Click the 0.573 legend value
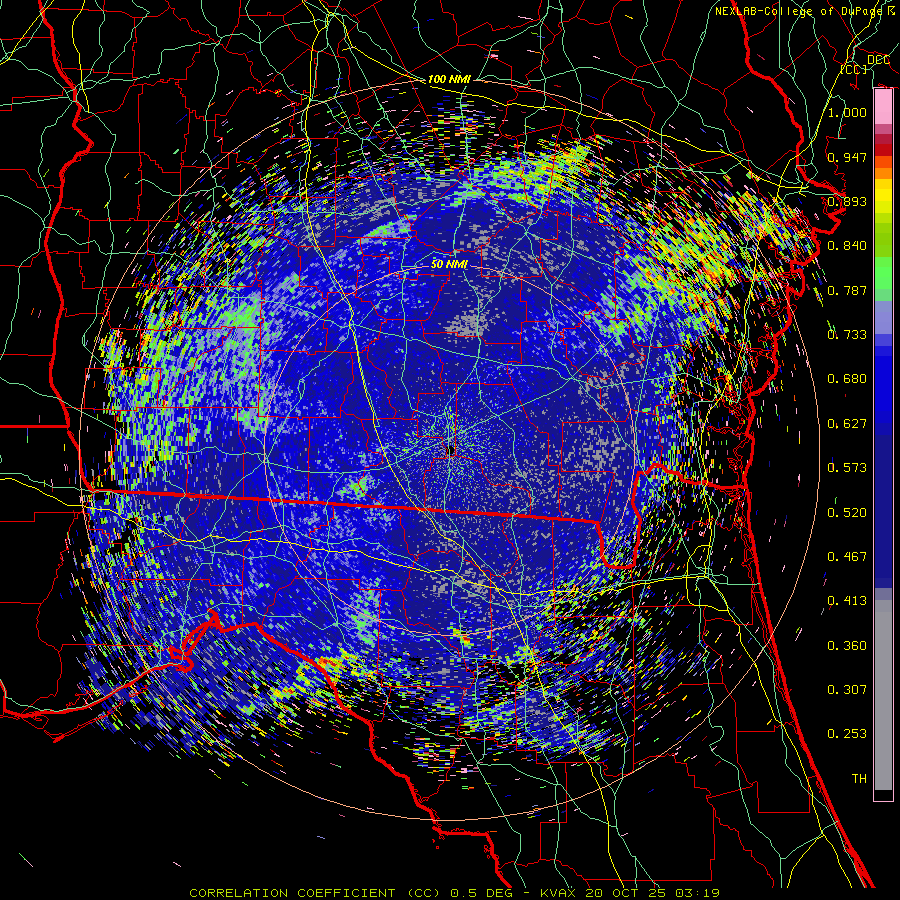 click(x=847, y=468)
